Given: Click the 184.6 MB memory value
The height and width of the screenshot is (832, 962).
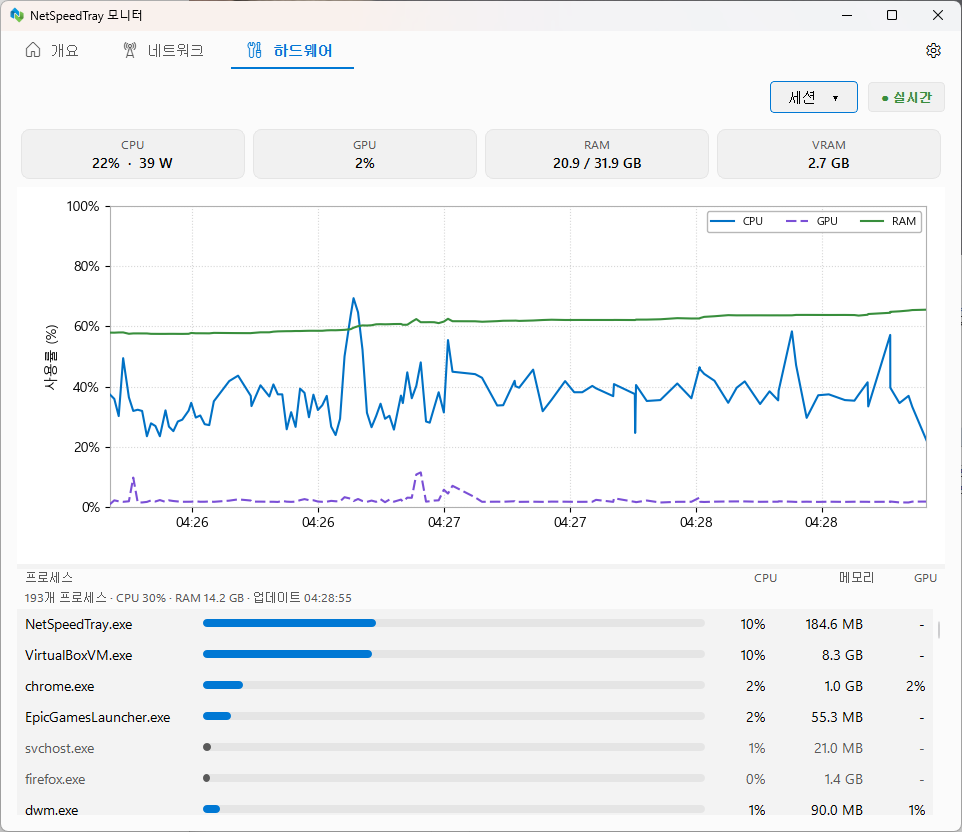Looking at the screenshot, I should (x=834, y=624).
